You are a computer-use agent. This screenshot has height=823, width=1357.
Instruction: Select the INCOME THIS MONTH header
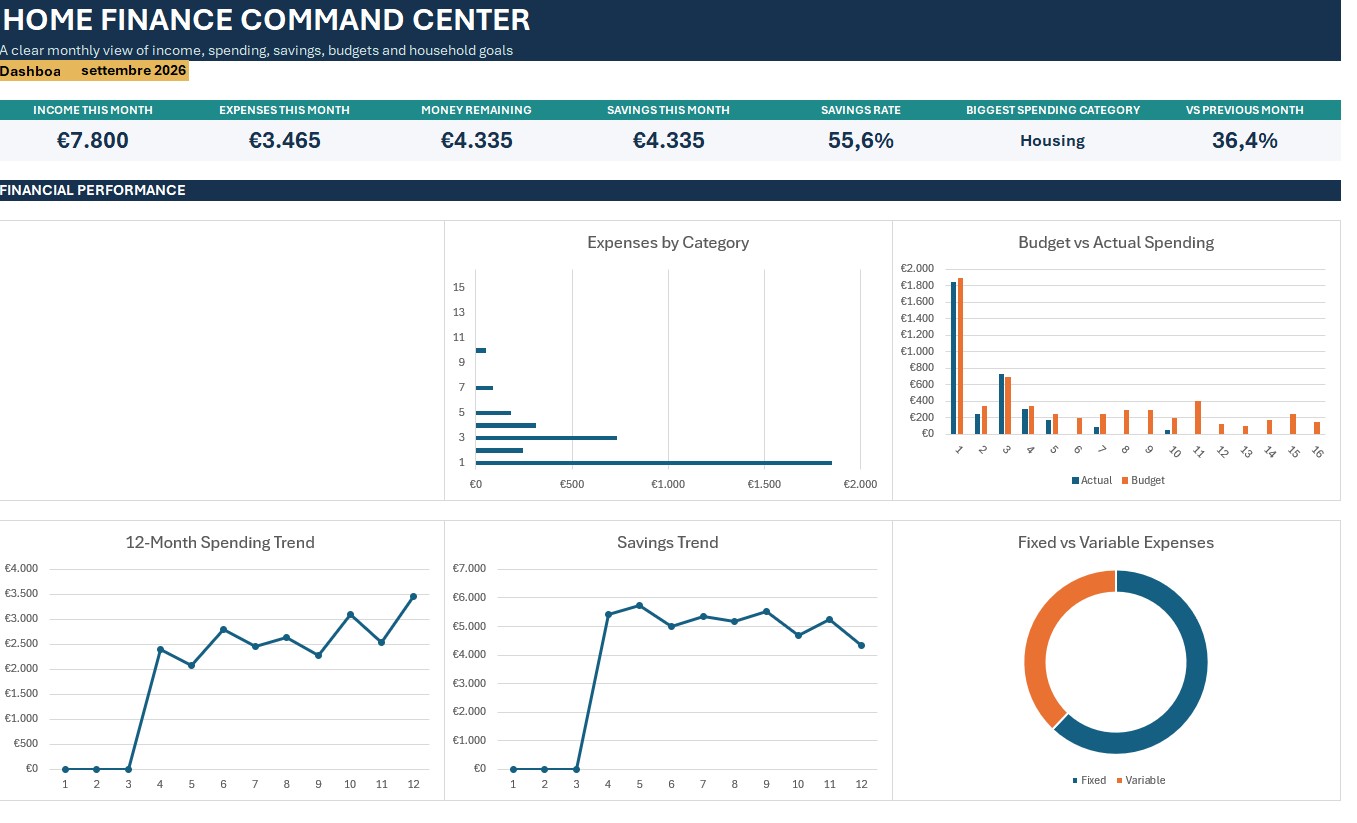pos(93,110)
